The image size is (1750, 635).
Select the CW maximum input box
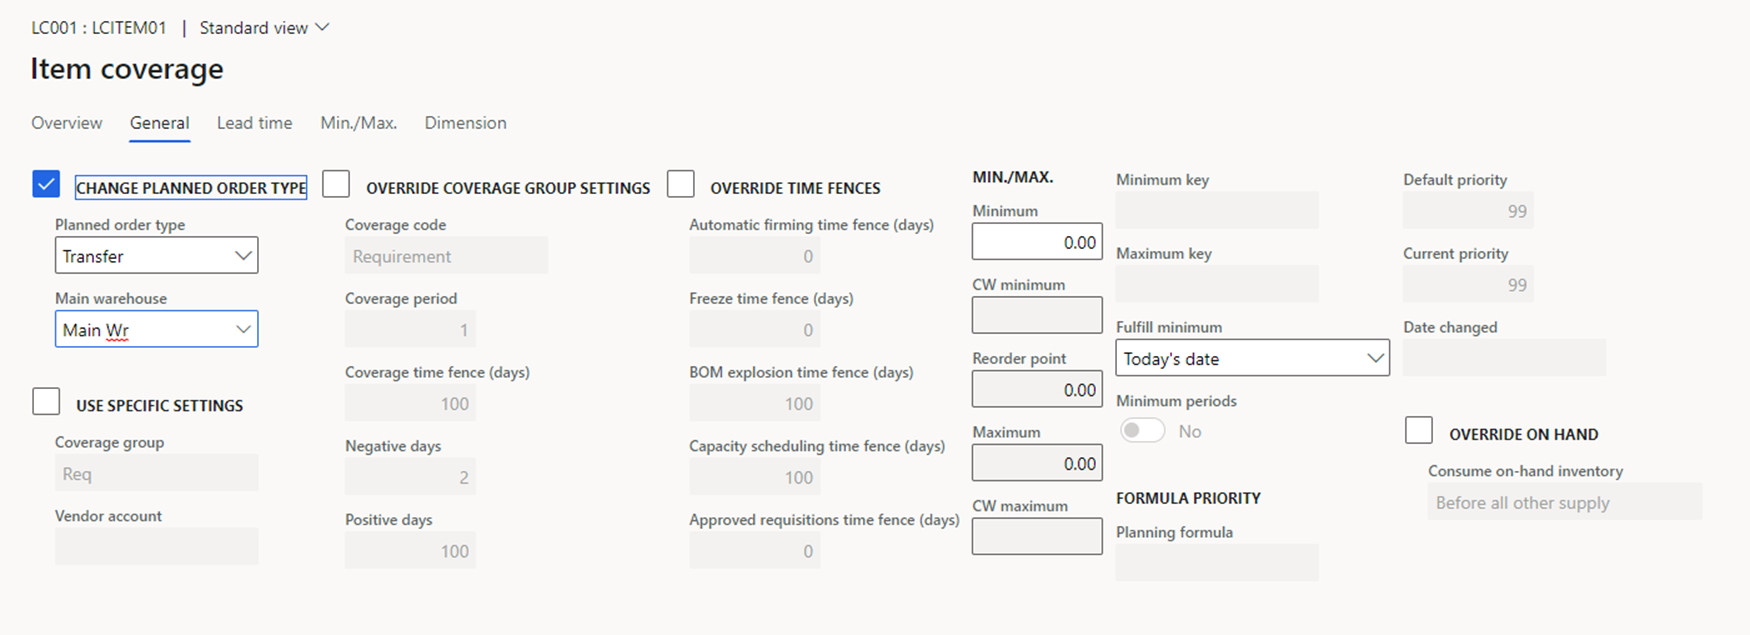[x=1037, y=537]
